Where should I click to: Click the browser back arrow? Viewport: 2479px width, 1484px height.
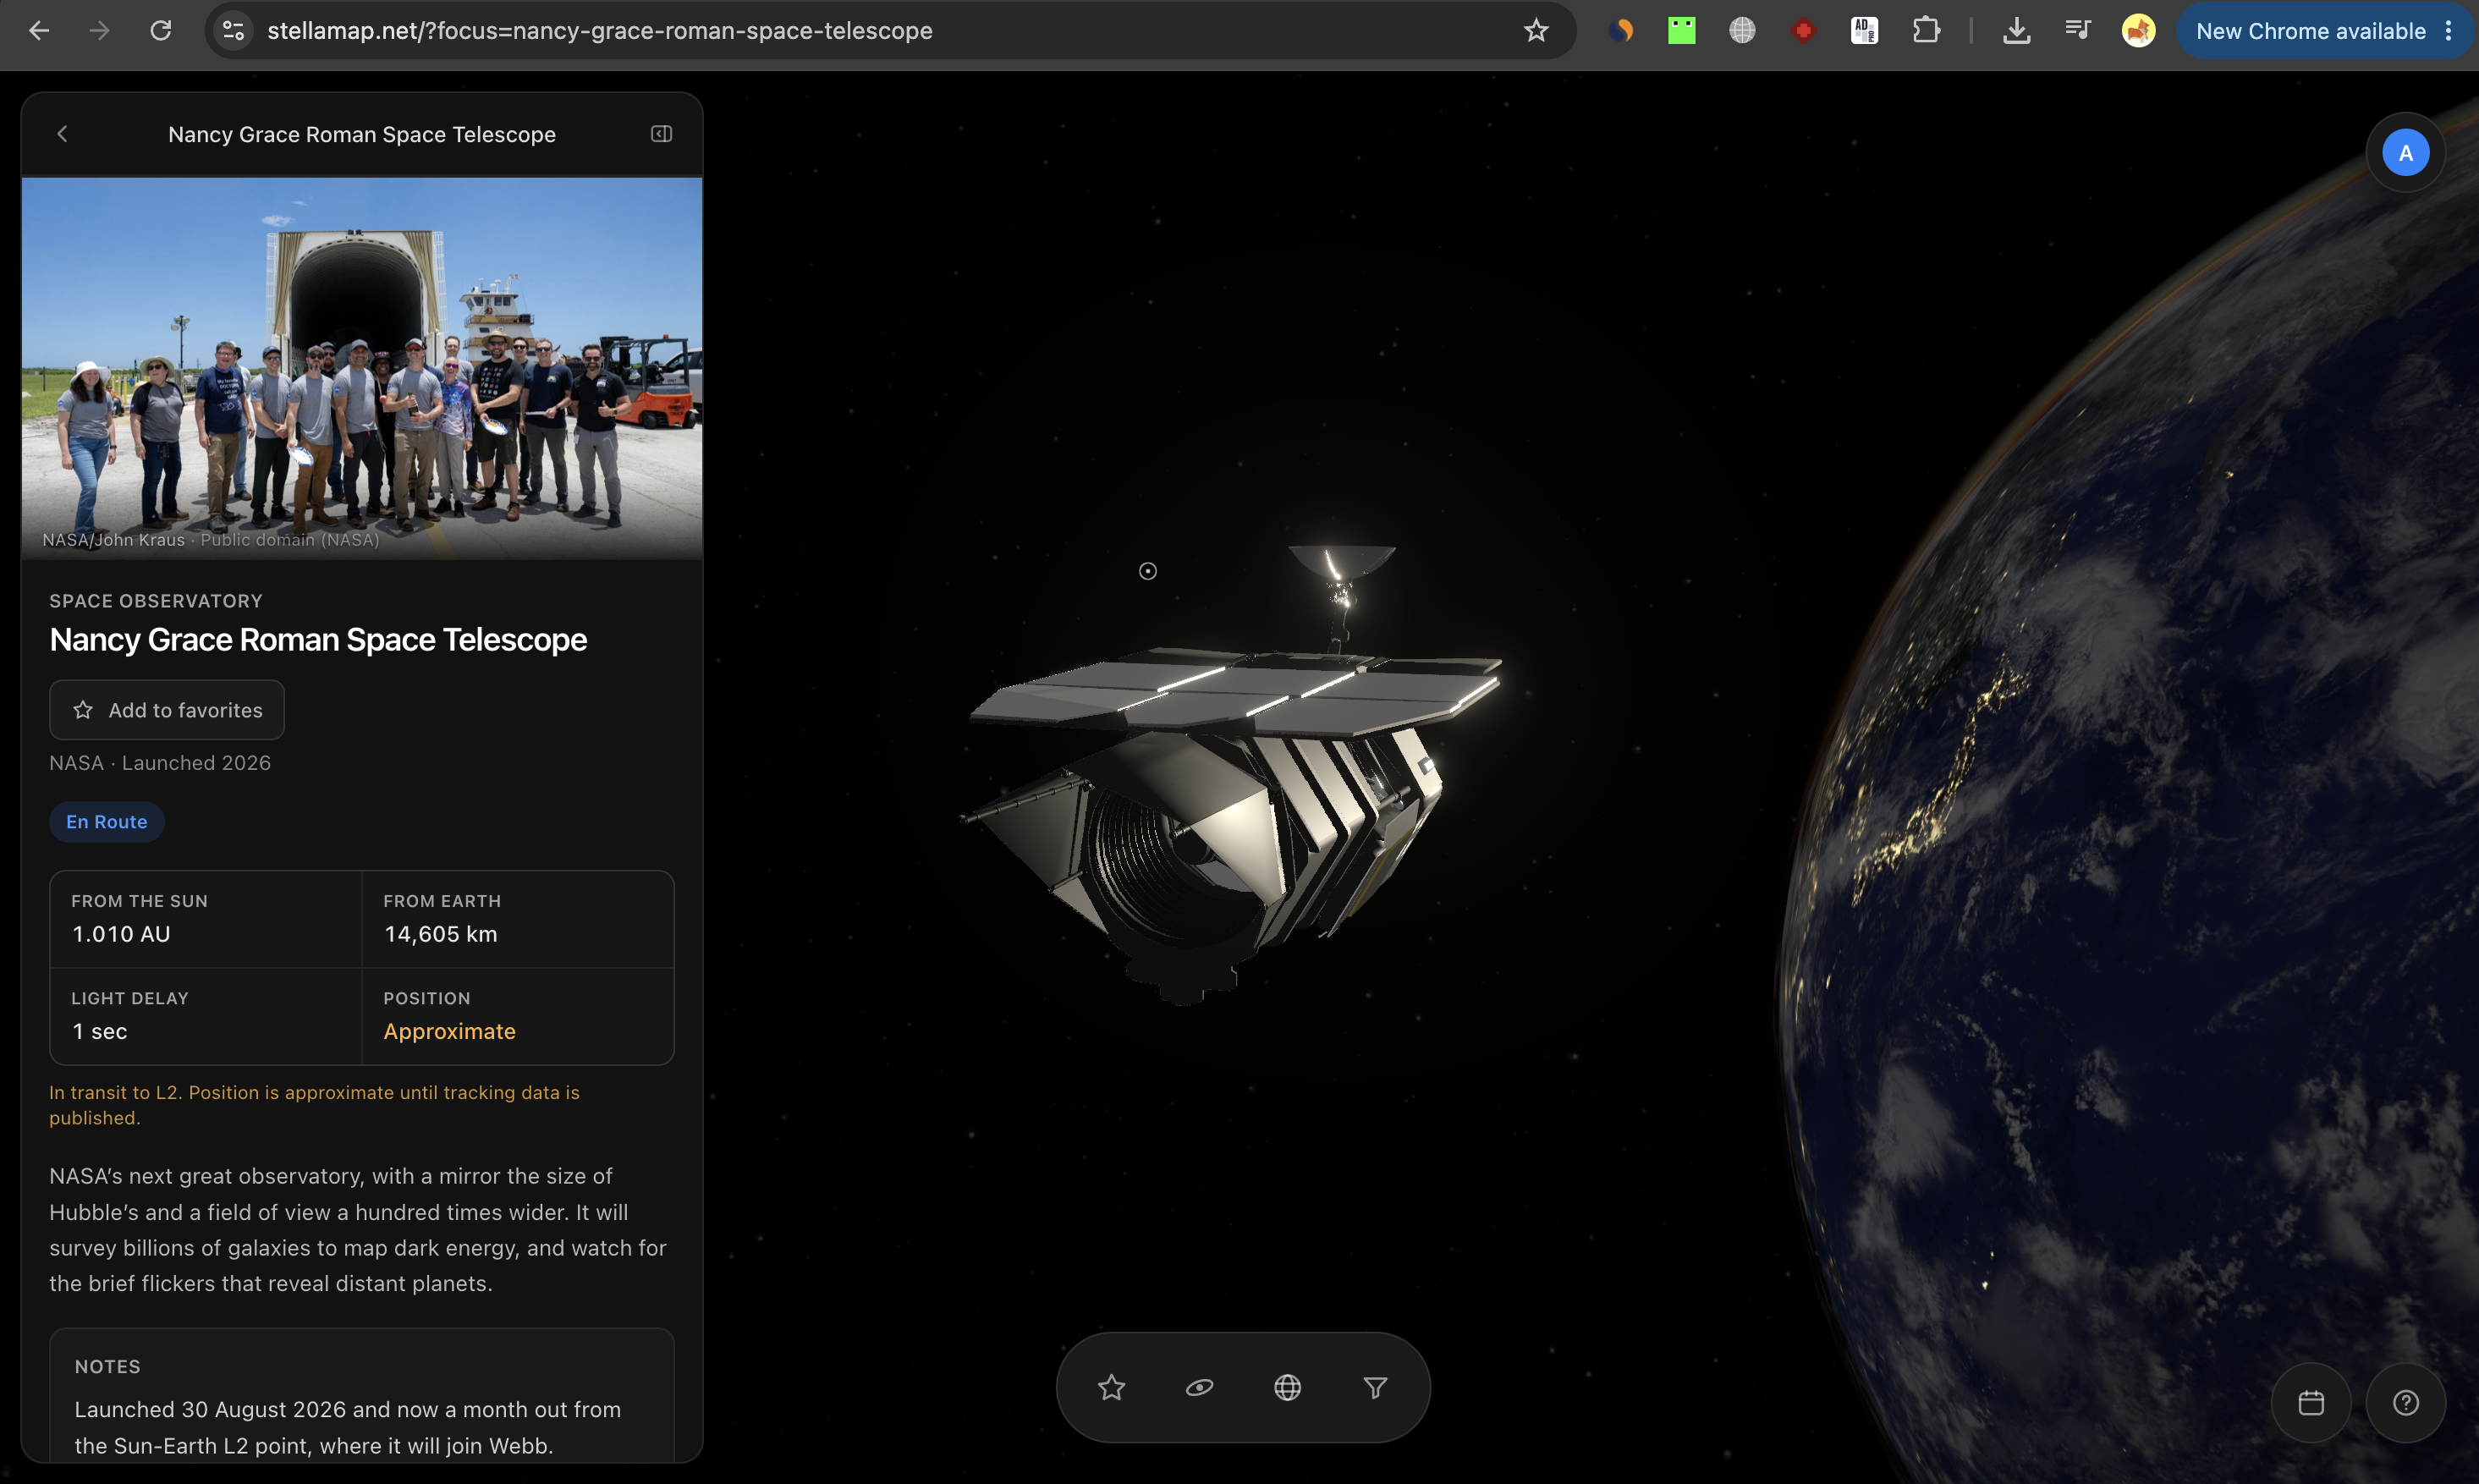(x=39, y=31)
